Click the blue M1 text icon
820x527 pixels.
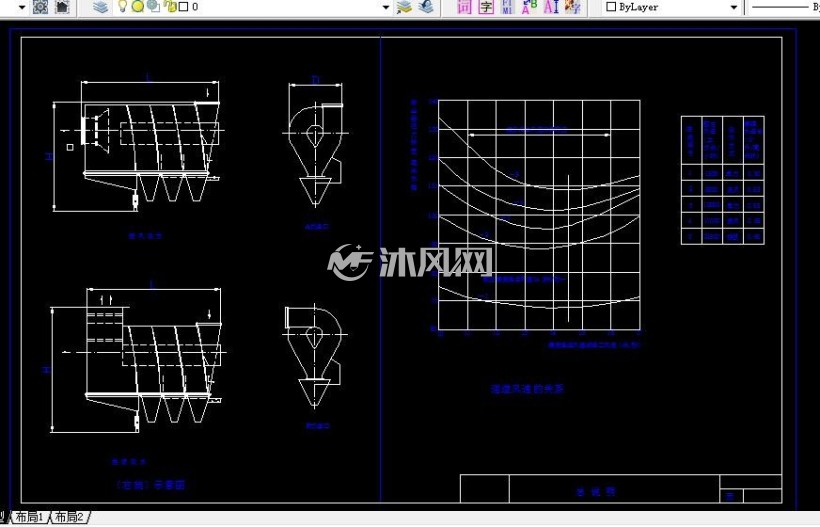(x=507, y=7)
